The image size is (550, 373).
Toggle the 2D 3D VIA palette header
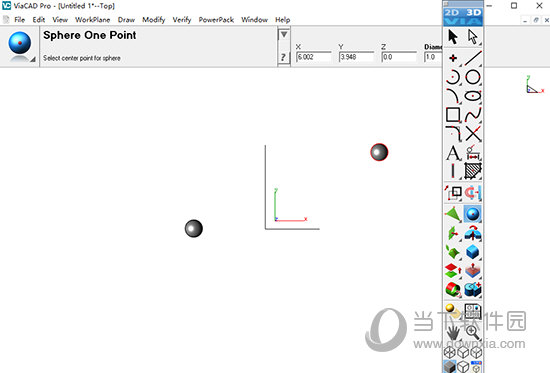point(463,16)
